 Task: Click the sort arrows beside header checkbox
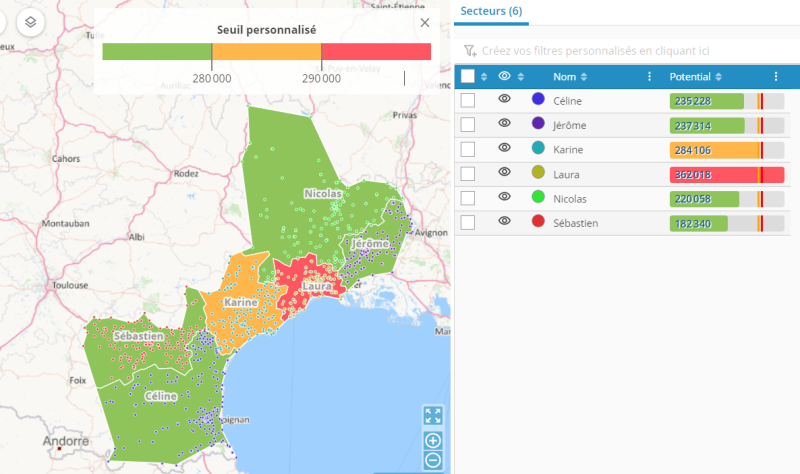pyautogui.click(x=484, y=77)
